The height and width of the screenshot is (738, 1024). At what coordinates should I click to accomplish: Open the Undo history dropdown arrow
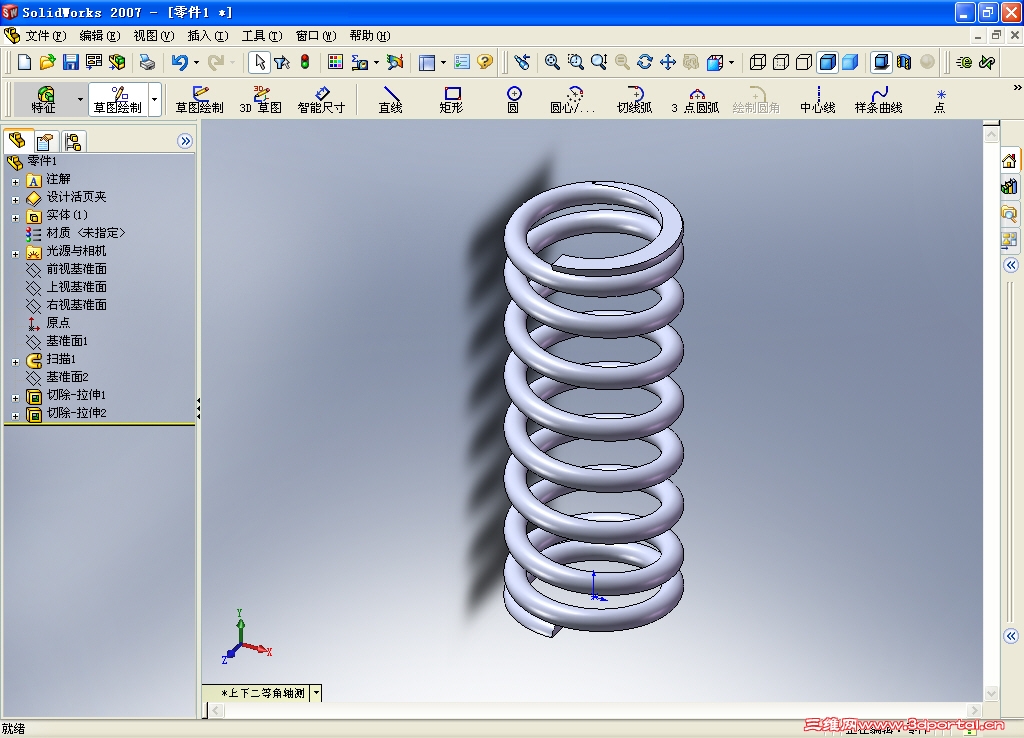196,63
